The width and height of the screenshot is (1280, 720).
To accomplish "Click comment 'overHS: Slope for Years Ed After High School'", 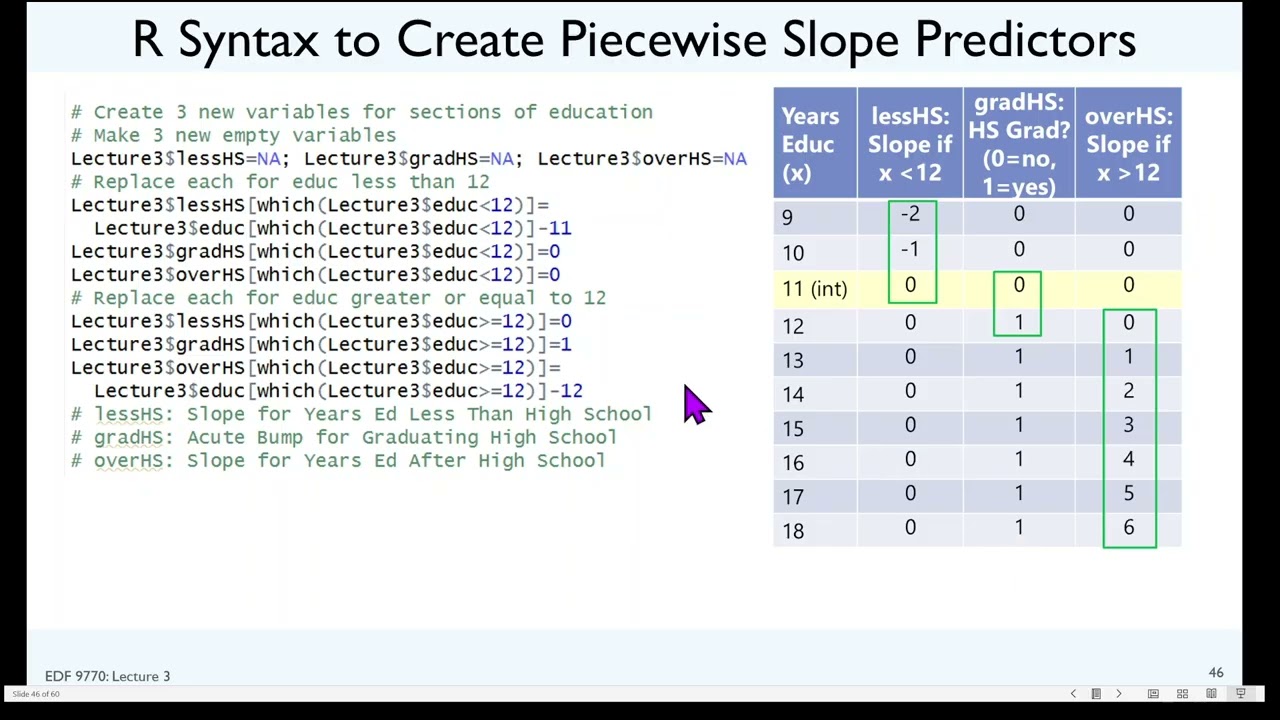I will point(338,460).
